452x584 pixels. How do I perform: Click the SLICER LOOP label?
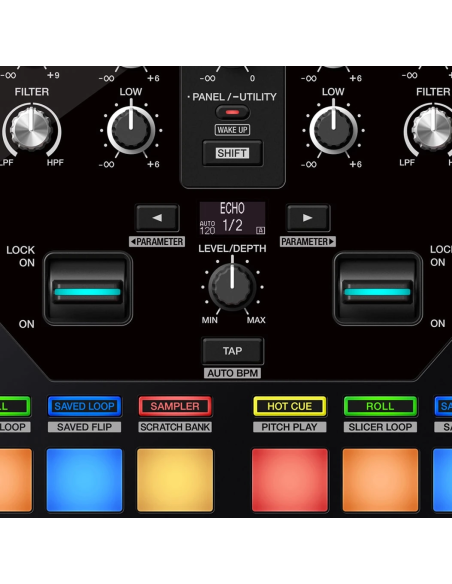coord(380,427)
